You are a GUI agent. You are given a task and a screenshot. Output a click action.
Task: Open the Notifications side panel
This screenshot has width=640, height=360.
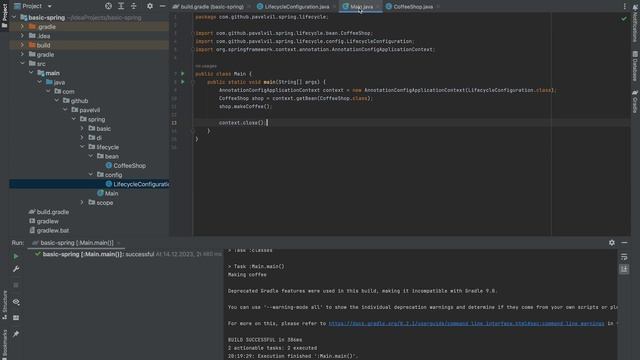click(635, 25)
